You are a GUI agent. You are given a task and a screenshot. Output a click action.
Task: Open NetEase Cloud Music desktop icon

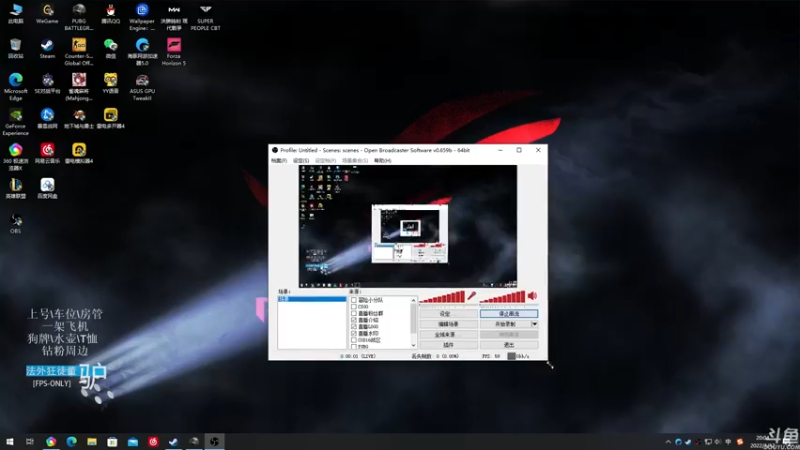(47, 154)
